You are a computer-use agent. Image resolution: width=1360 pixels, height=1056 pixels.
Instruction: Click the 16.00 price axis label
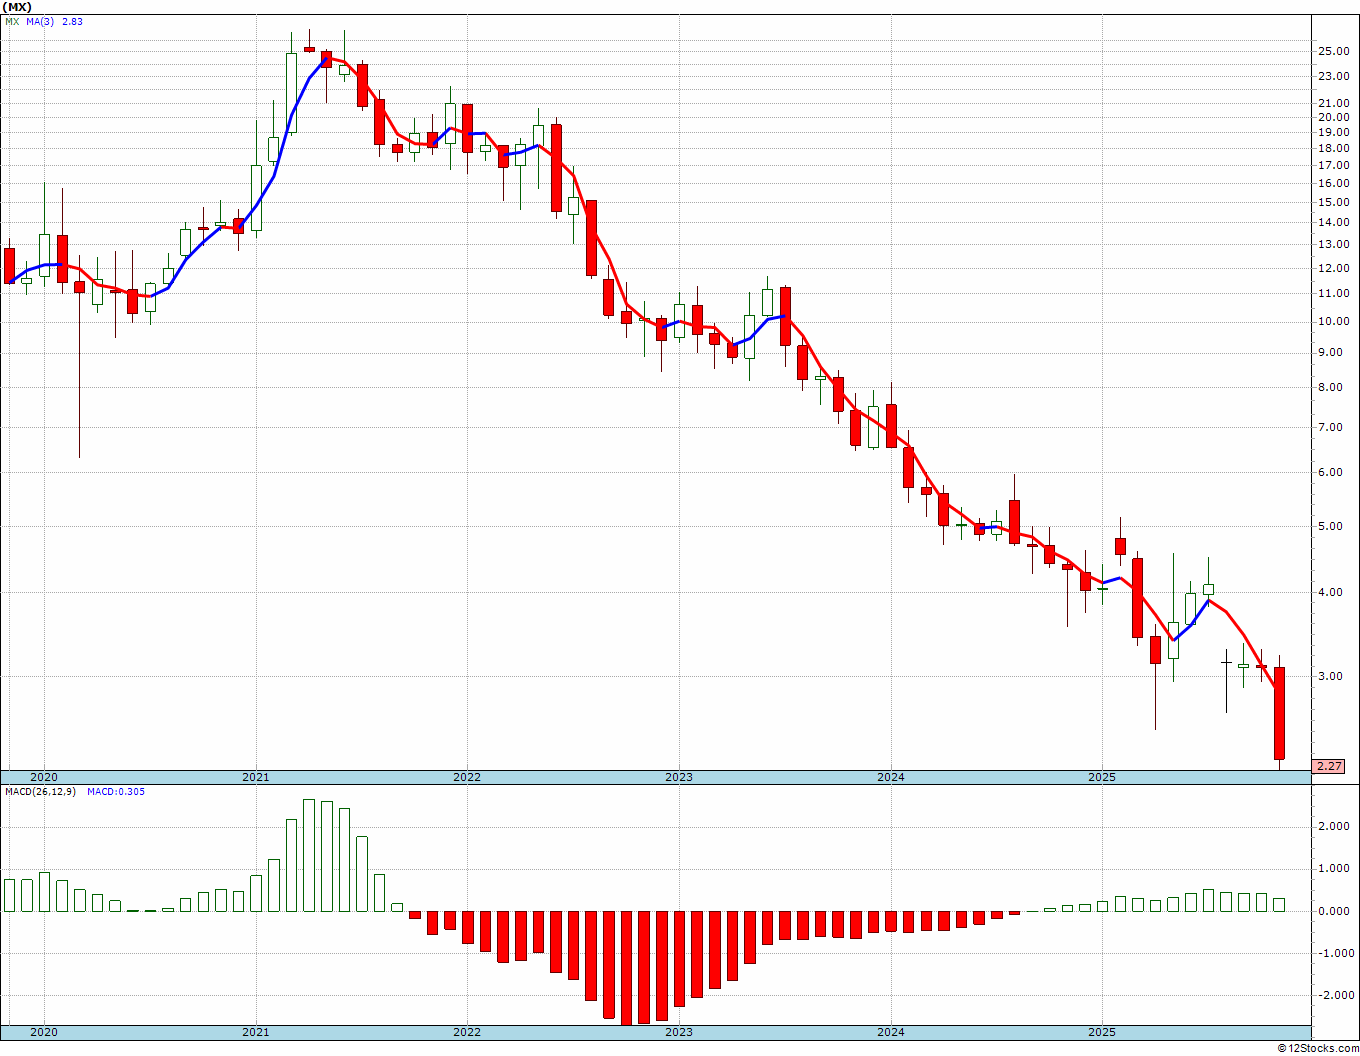[1333, 183]
